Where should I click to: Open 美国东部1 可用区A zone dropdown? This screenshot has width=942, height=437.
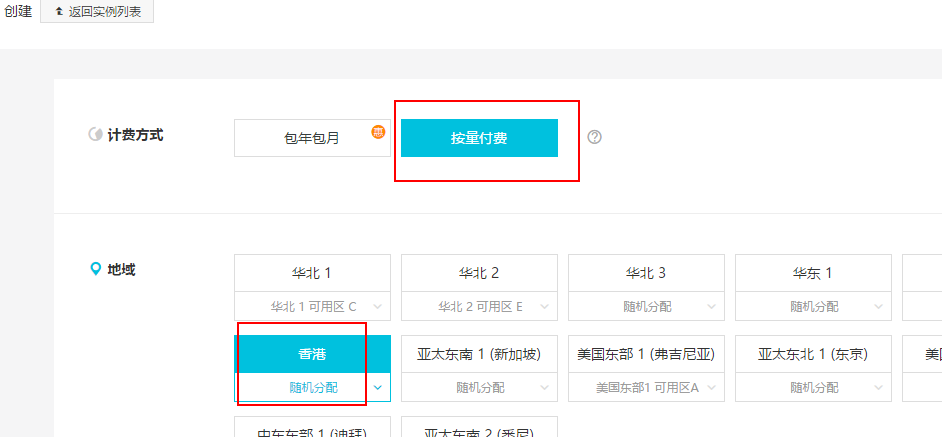[646, 387]
